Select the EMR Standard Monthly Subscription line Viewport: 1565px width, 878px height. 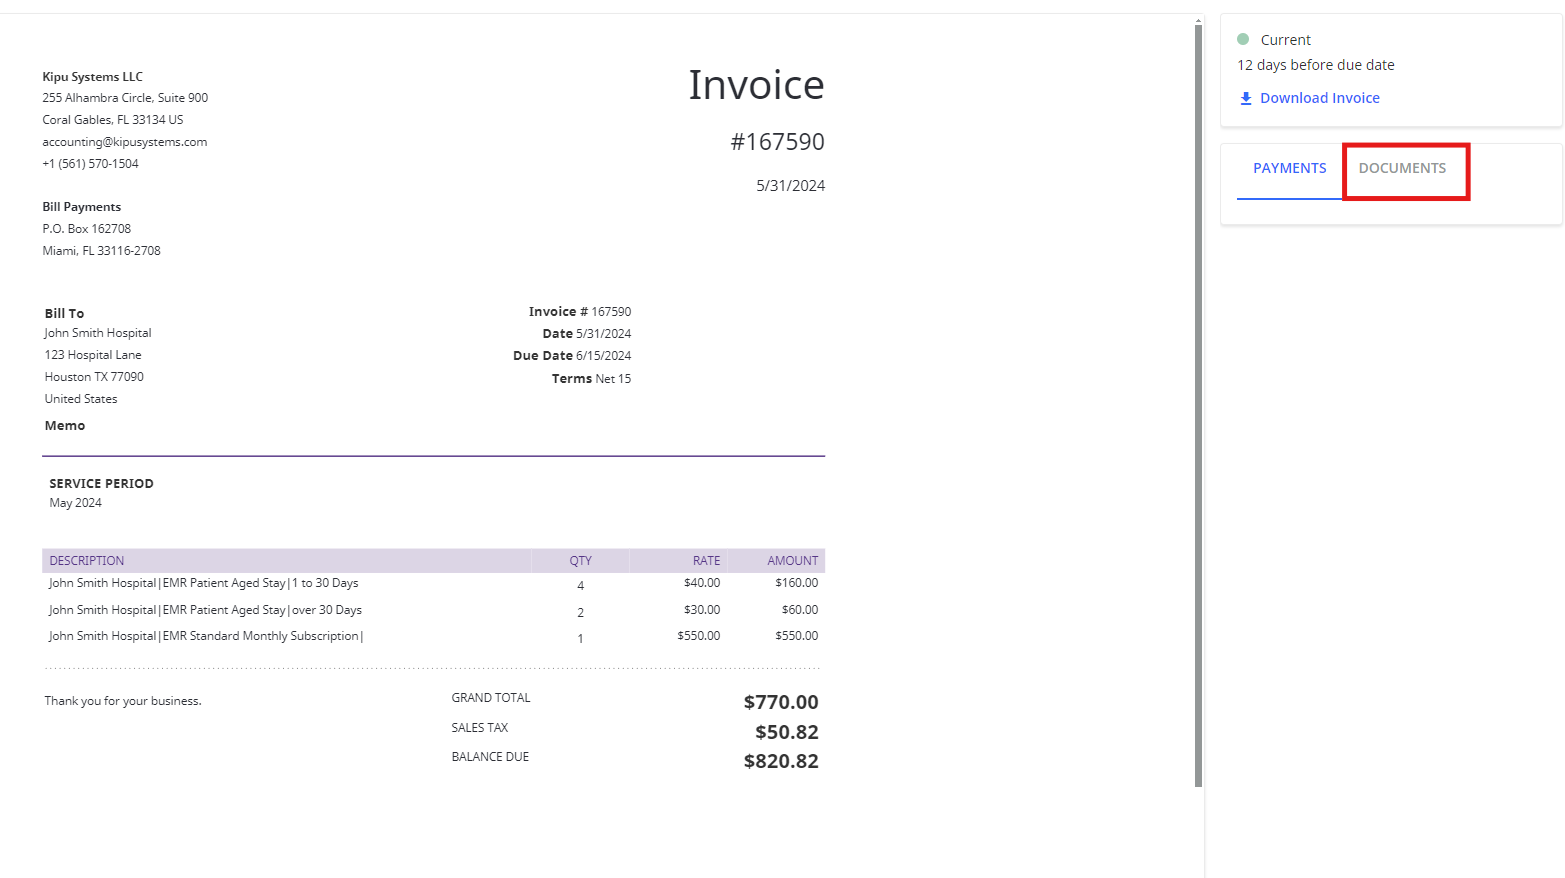point(206,636)
